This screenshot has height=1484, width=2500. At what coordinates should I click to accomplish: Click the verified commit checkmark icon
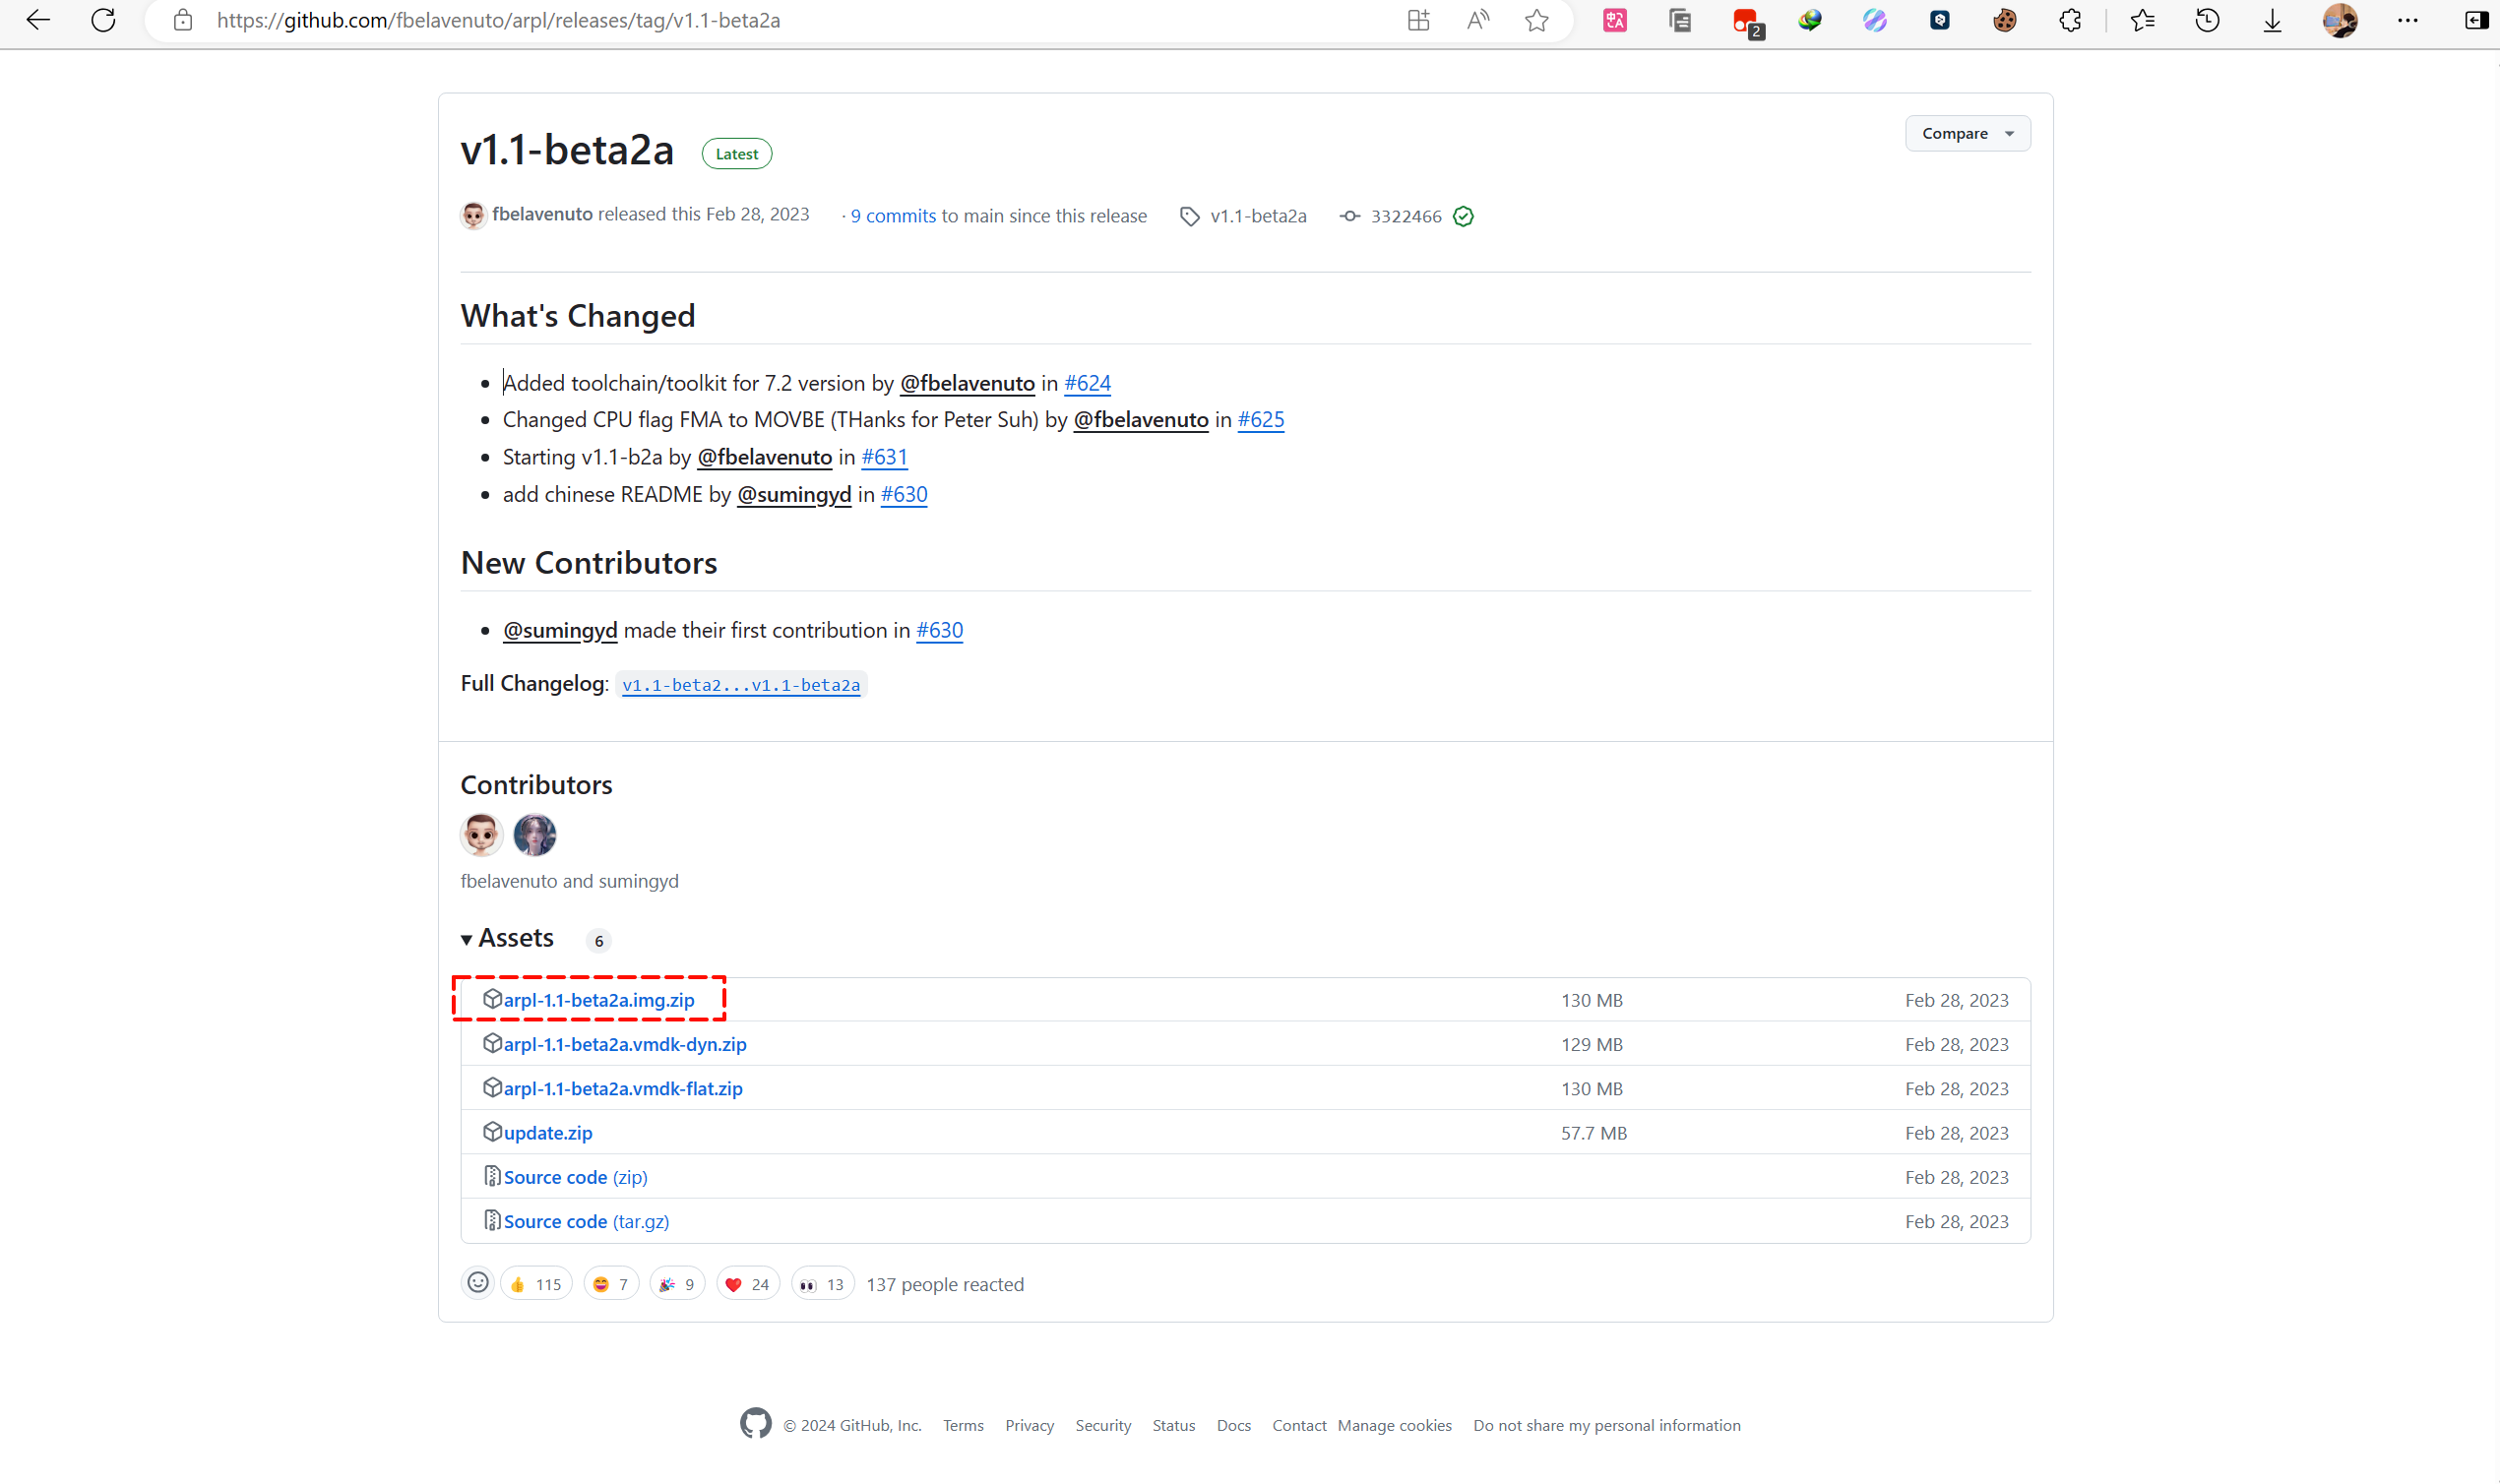pyautogui.click(x=1463, y=216)
